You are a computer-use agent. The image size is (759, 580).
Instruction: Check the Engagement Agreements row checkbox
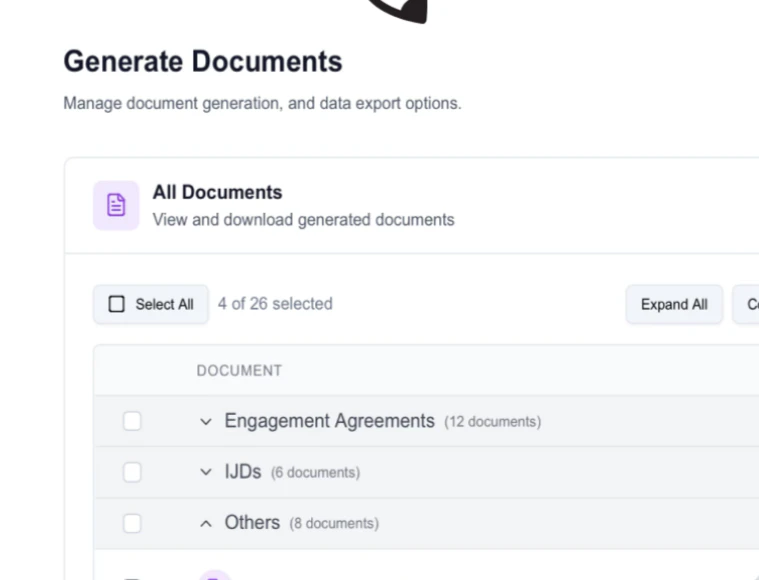[x=132, y=421]
